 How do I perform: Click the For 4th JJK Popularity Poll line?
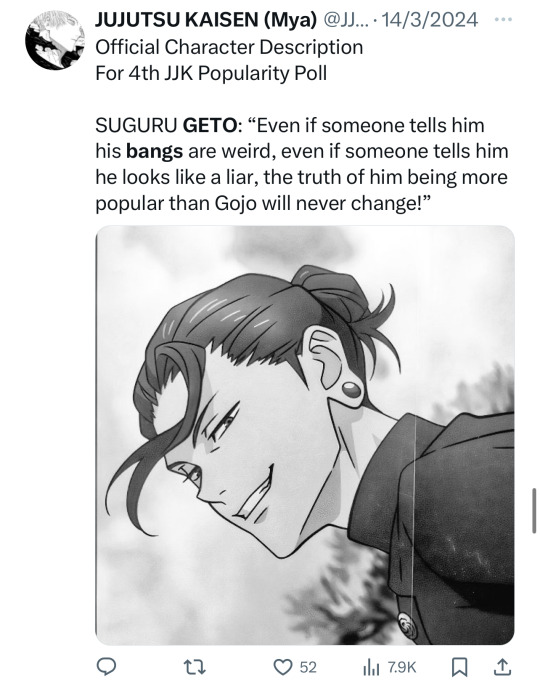[x=211, y=73]
